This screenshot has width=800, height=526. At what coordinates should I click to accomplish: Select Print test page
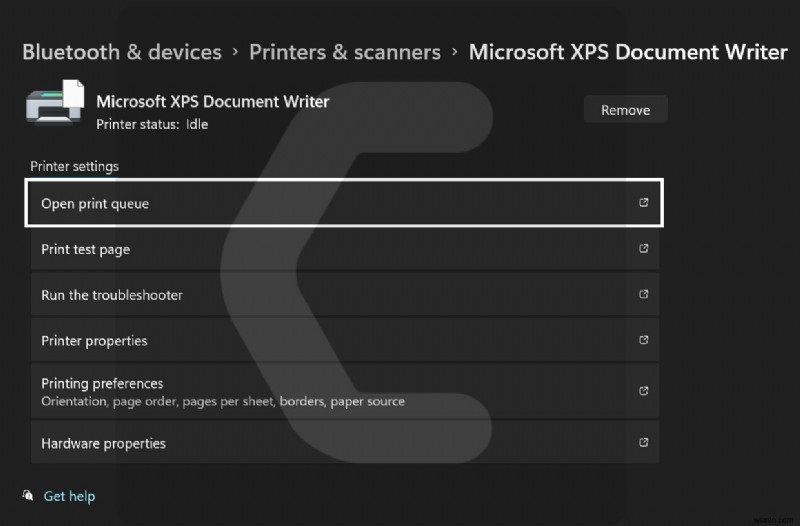[x=345, y=249]
